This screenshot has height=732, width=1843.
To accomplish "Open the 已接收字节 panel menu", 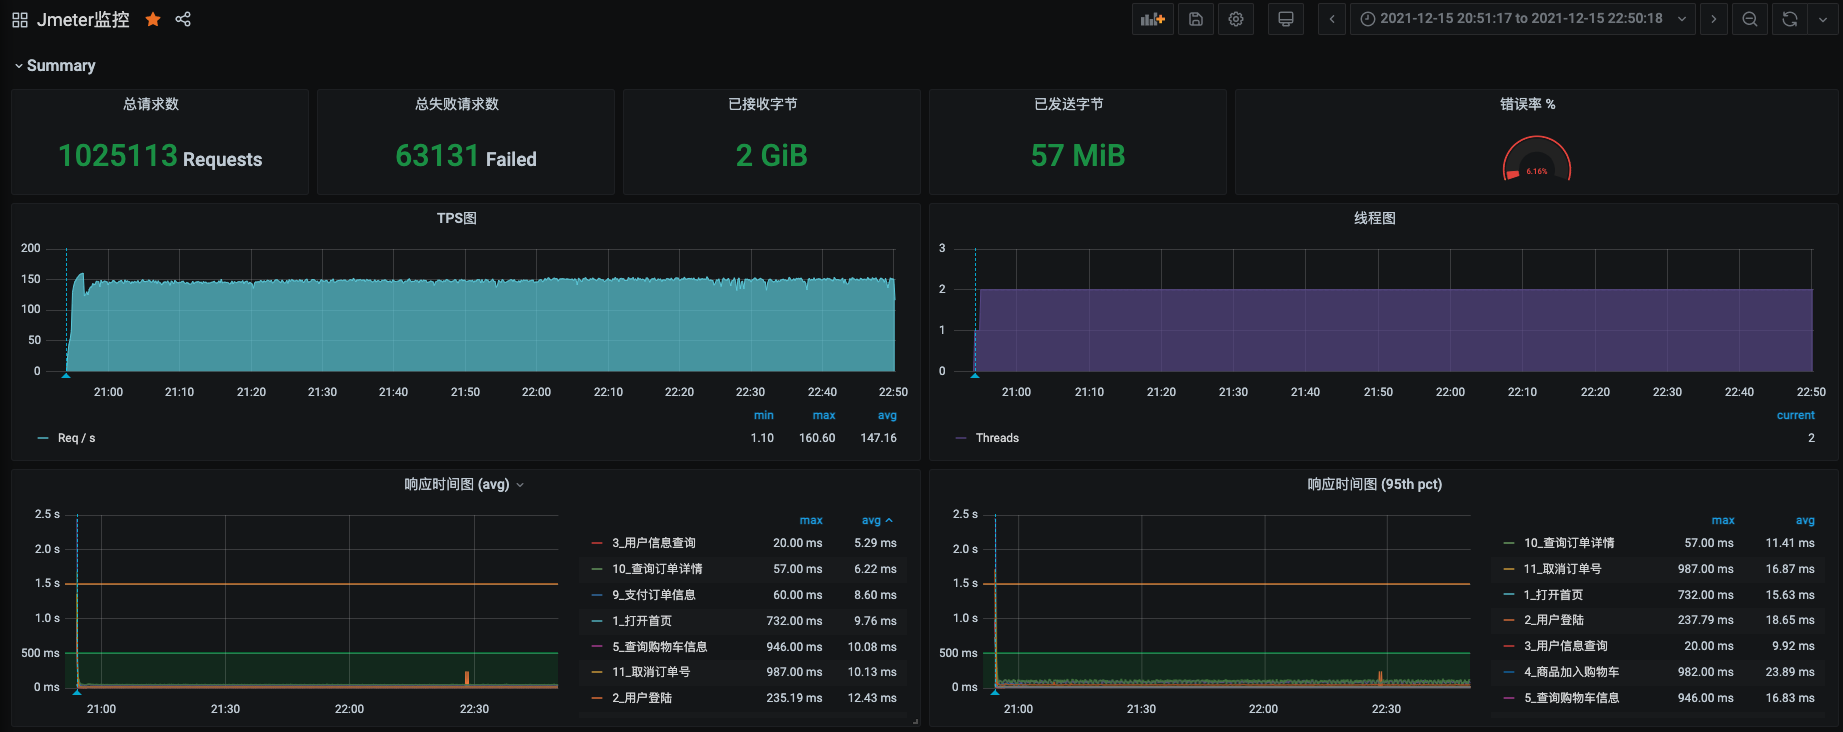I will coord(763,104).
